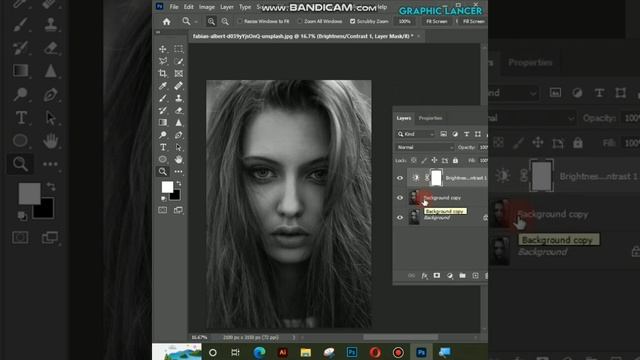This screenshot has height=360, width=640.
Task: Open the File menu
Action: 174,7
